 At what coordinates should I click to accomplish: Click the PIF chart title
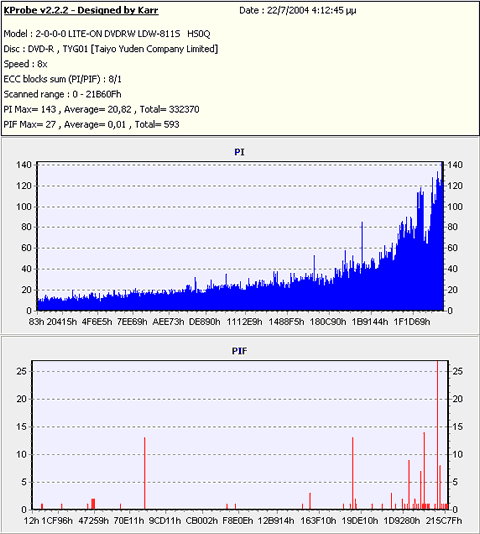click(x=239, y=351)
